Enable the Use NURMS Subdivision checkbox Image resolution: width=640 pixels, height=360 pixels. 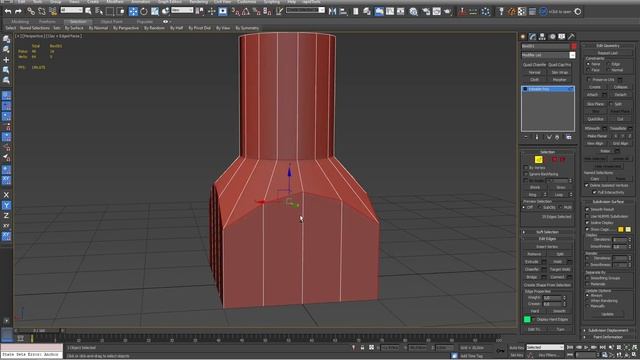pyautogui.click(x=587, y=216)
